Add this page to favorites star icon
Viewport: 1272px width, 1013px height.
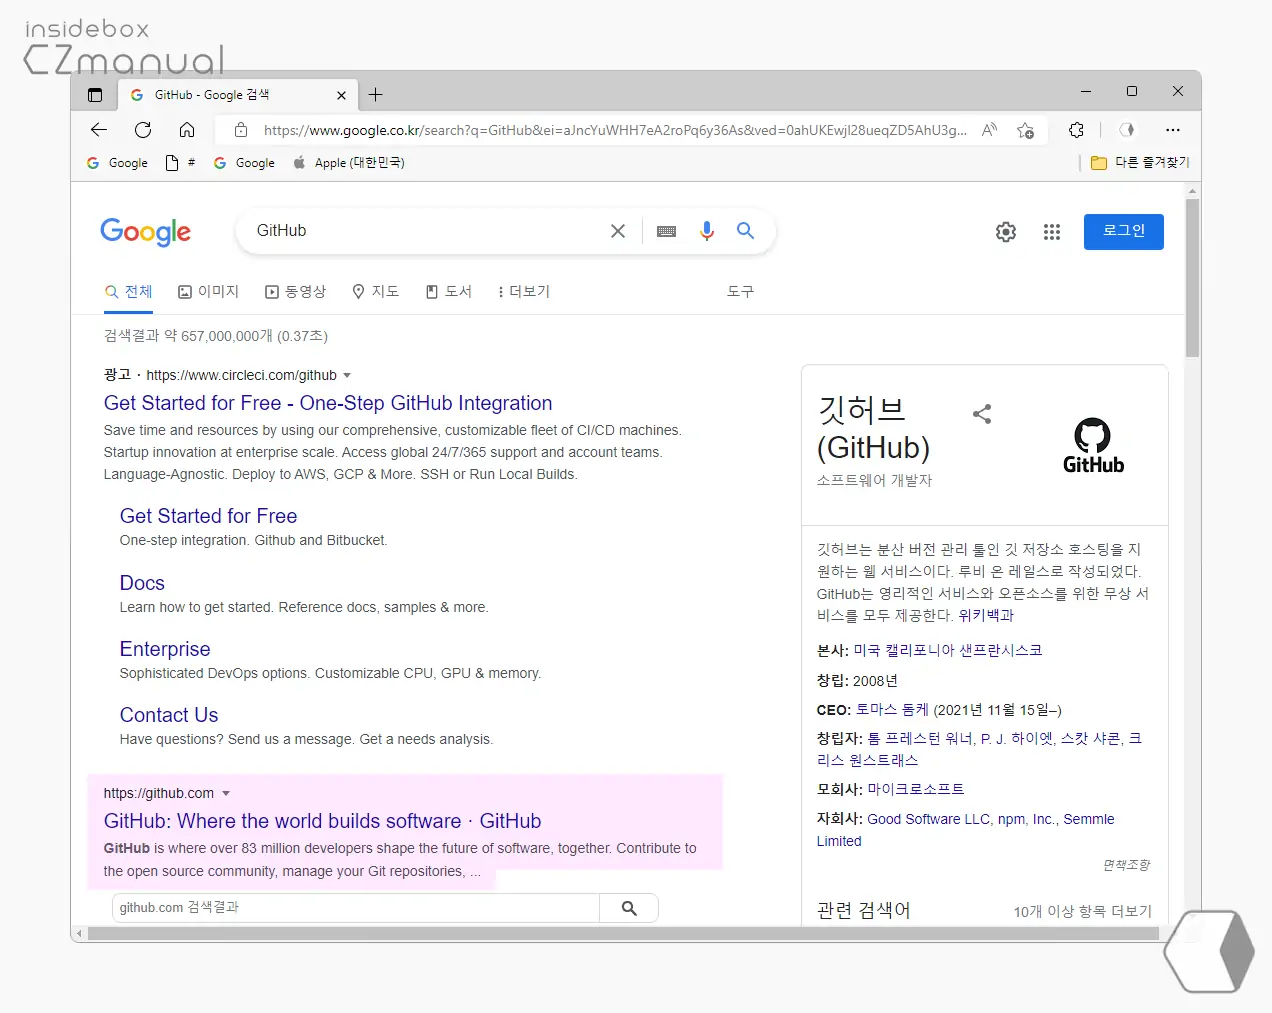[x=1025, y=130]
